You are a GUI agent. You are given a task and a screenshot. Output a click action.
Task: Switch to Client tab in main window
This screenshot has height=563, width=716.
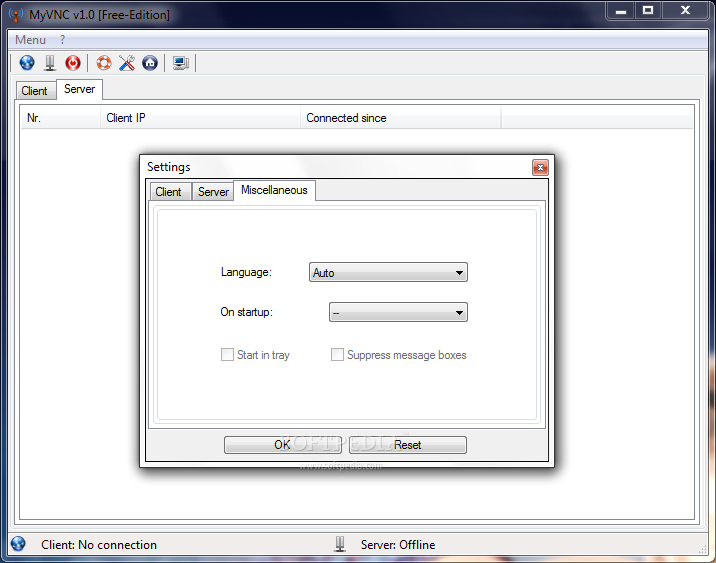[34, 90]
